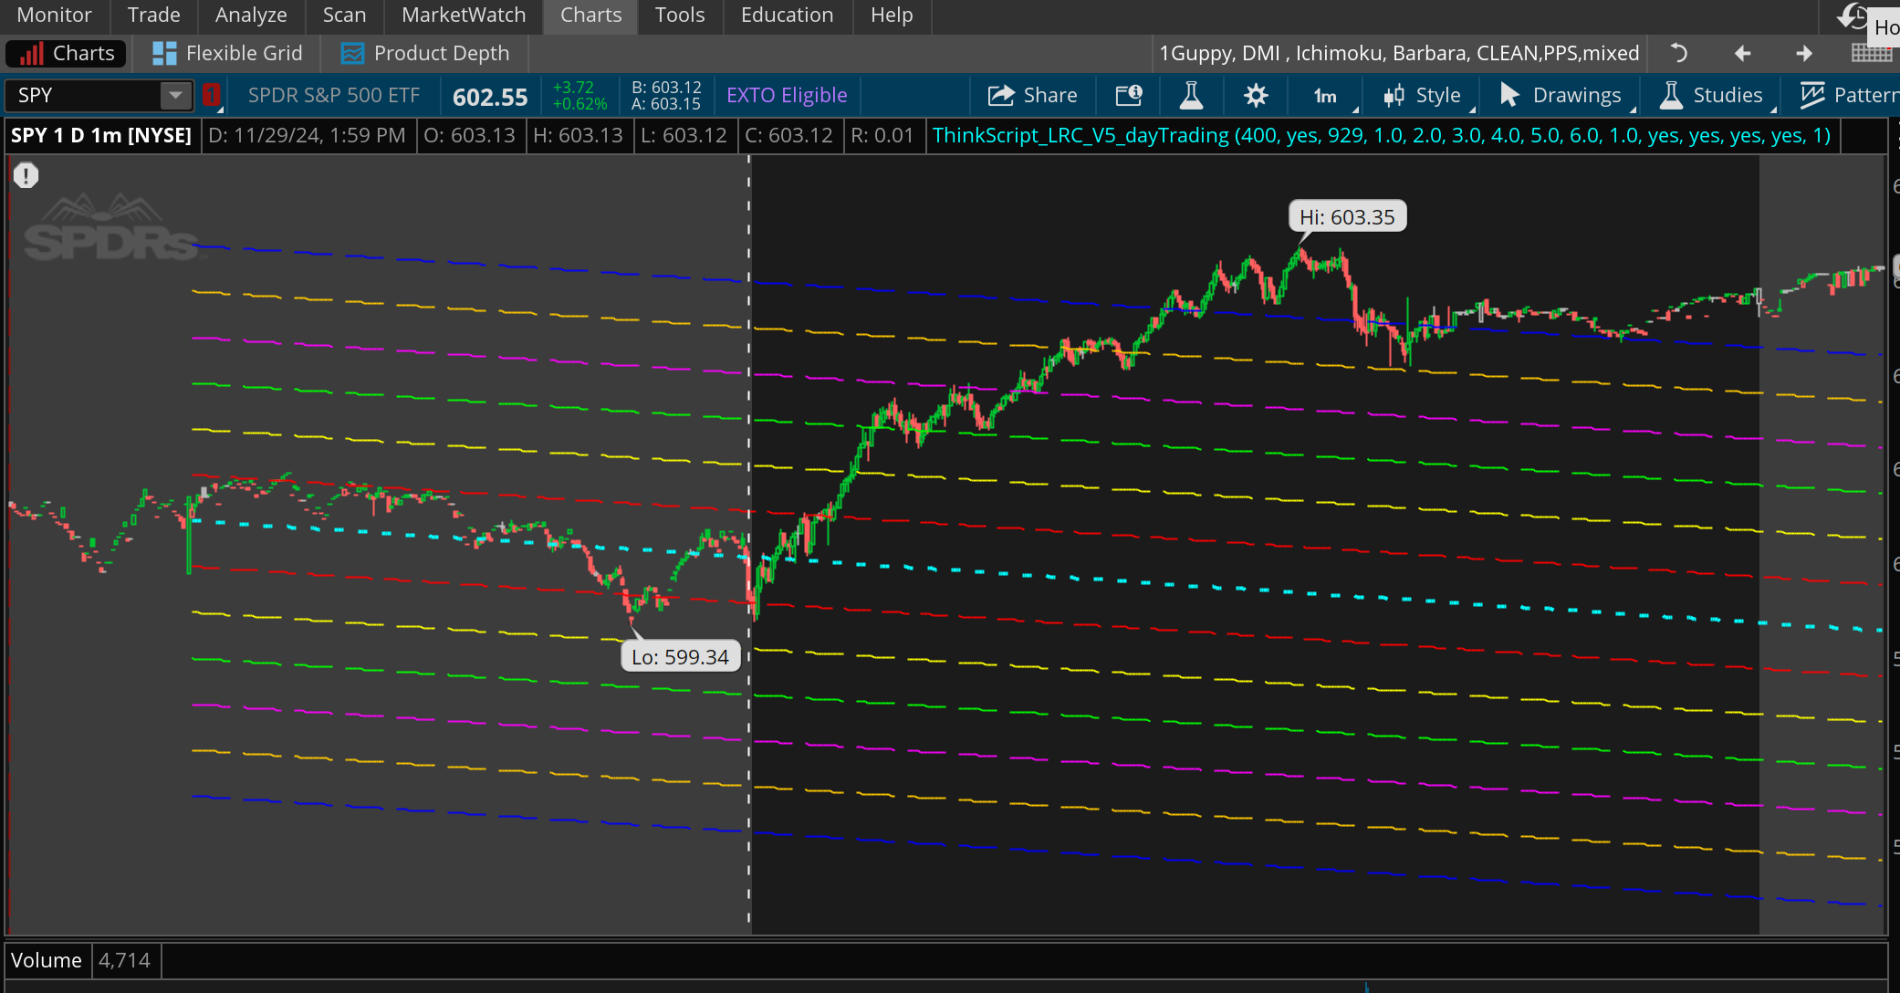The height and width of the screenshot is (993, 1900).
Task: Open the Share chart option
Action: [1032, 95]
